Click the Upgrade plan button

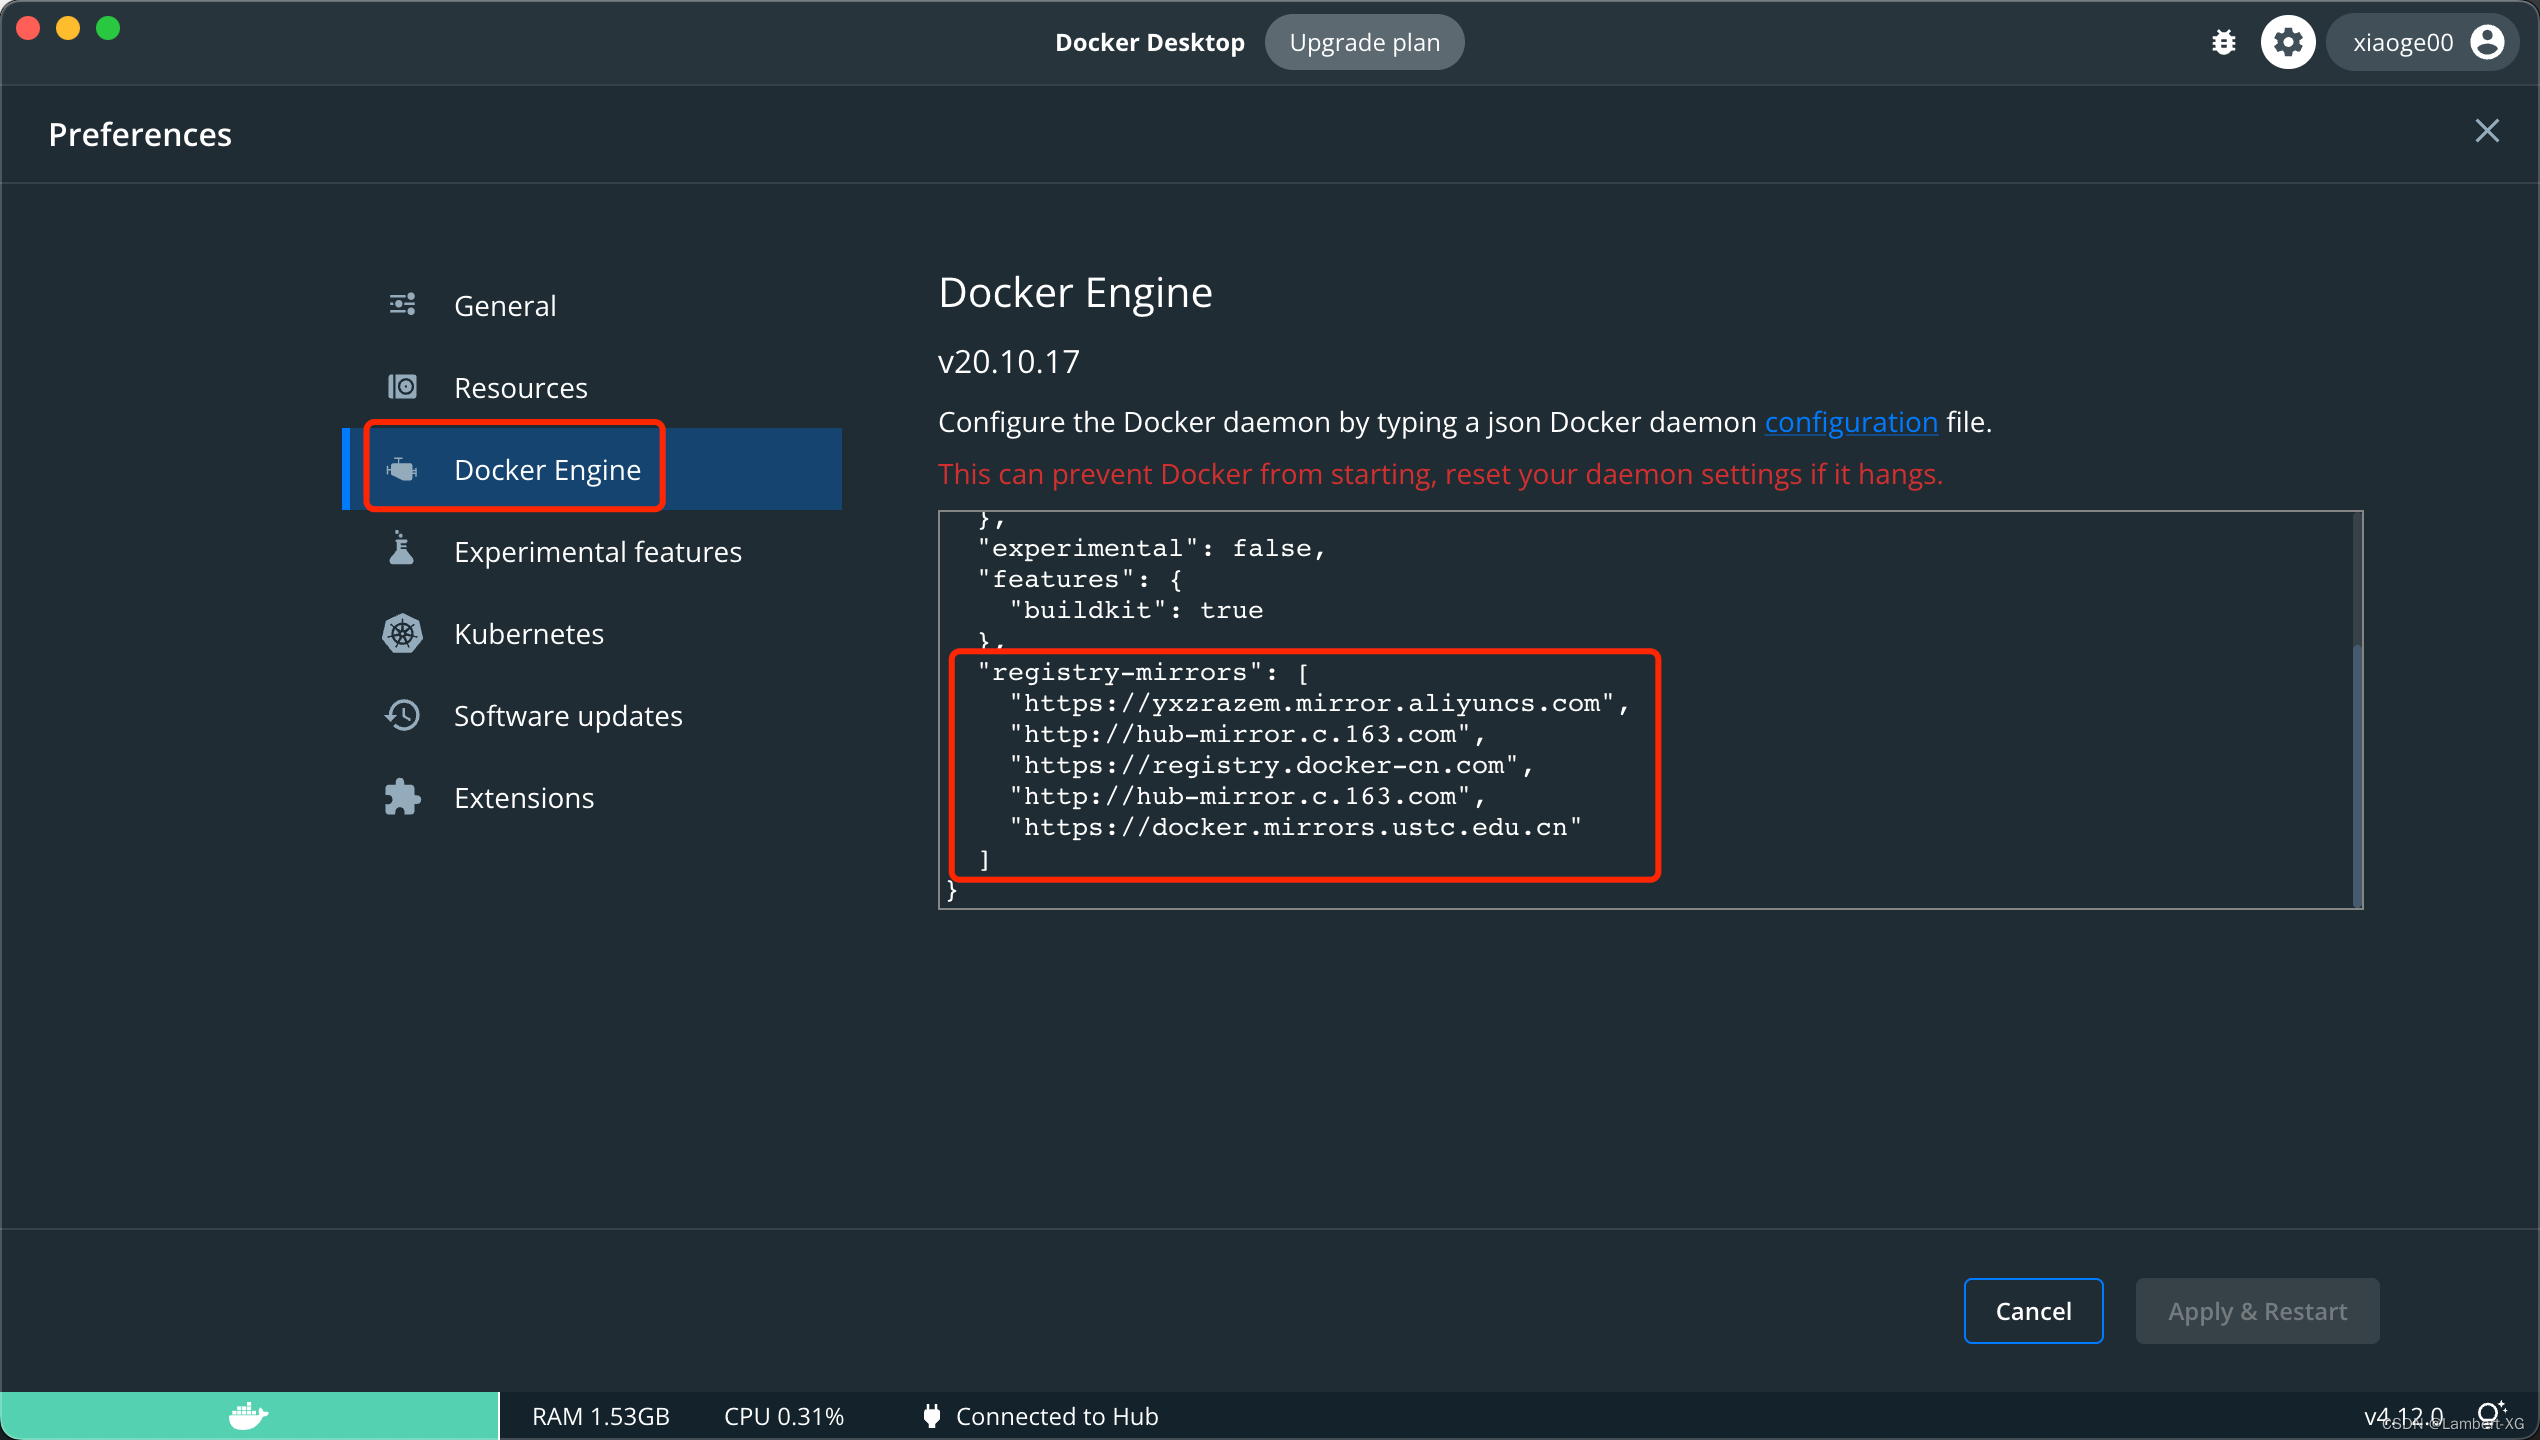1364,41
